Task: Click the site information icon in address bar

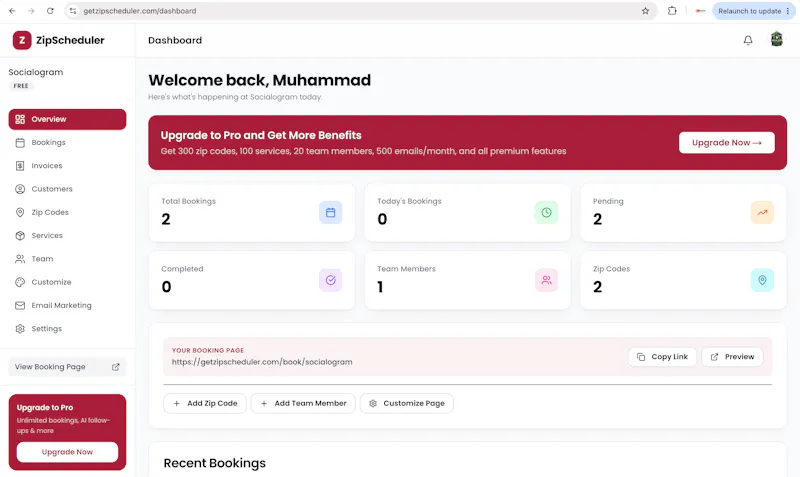Action: tap(73, 11)
